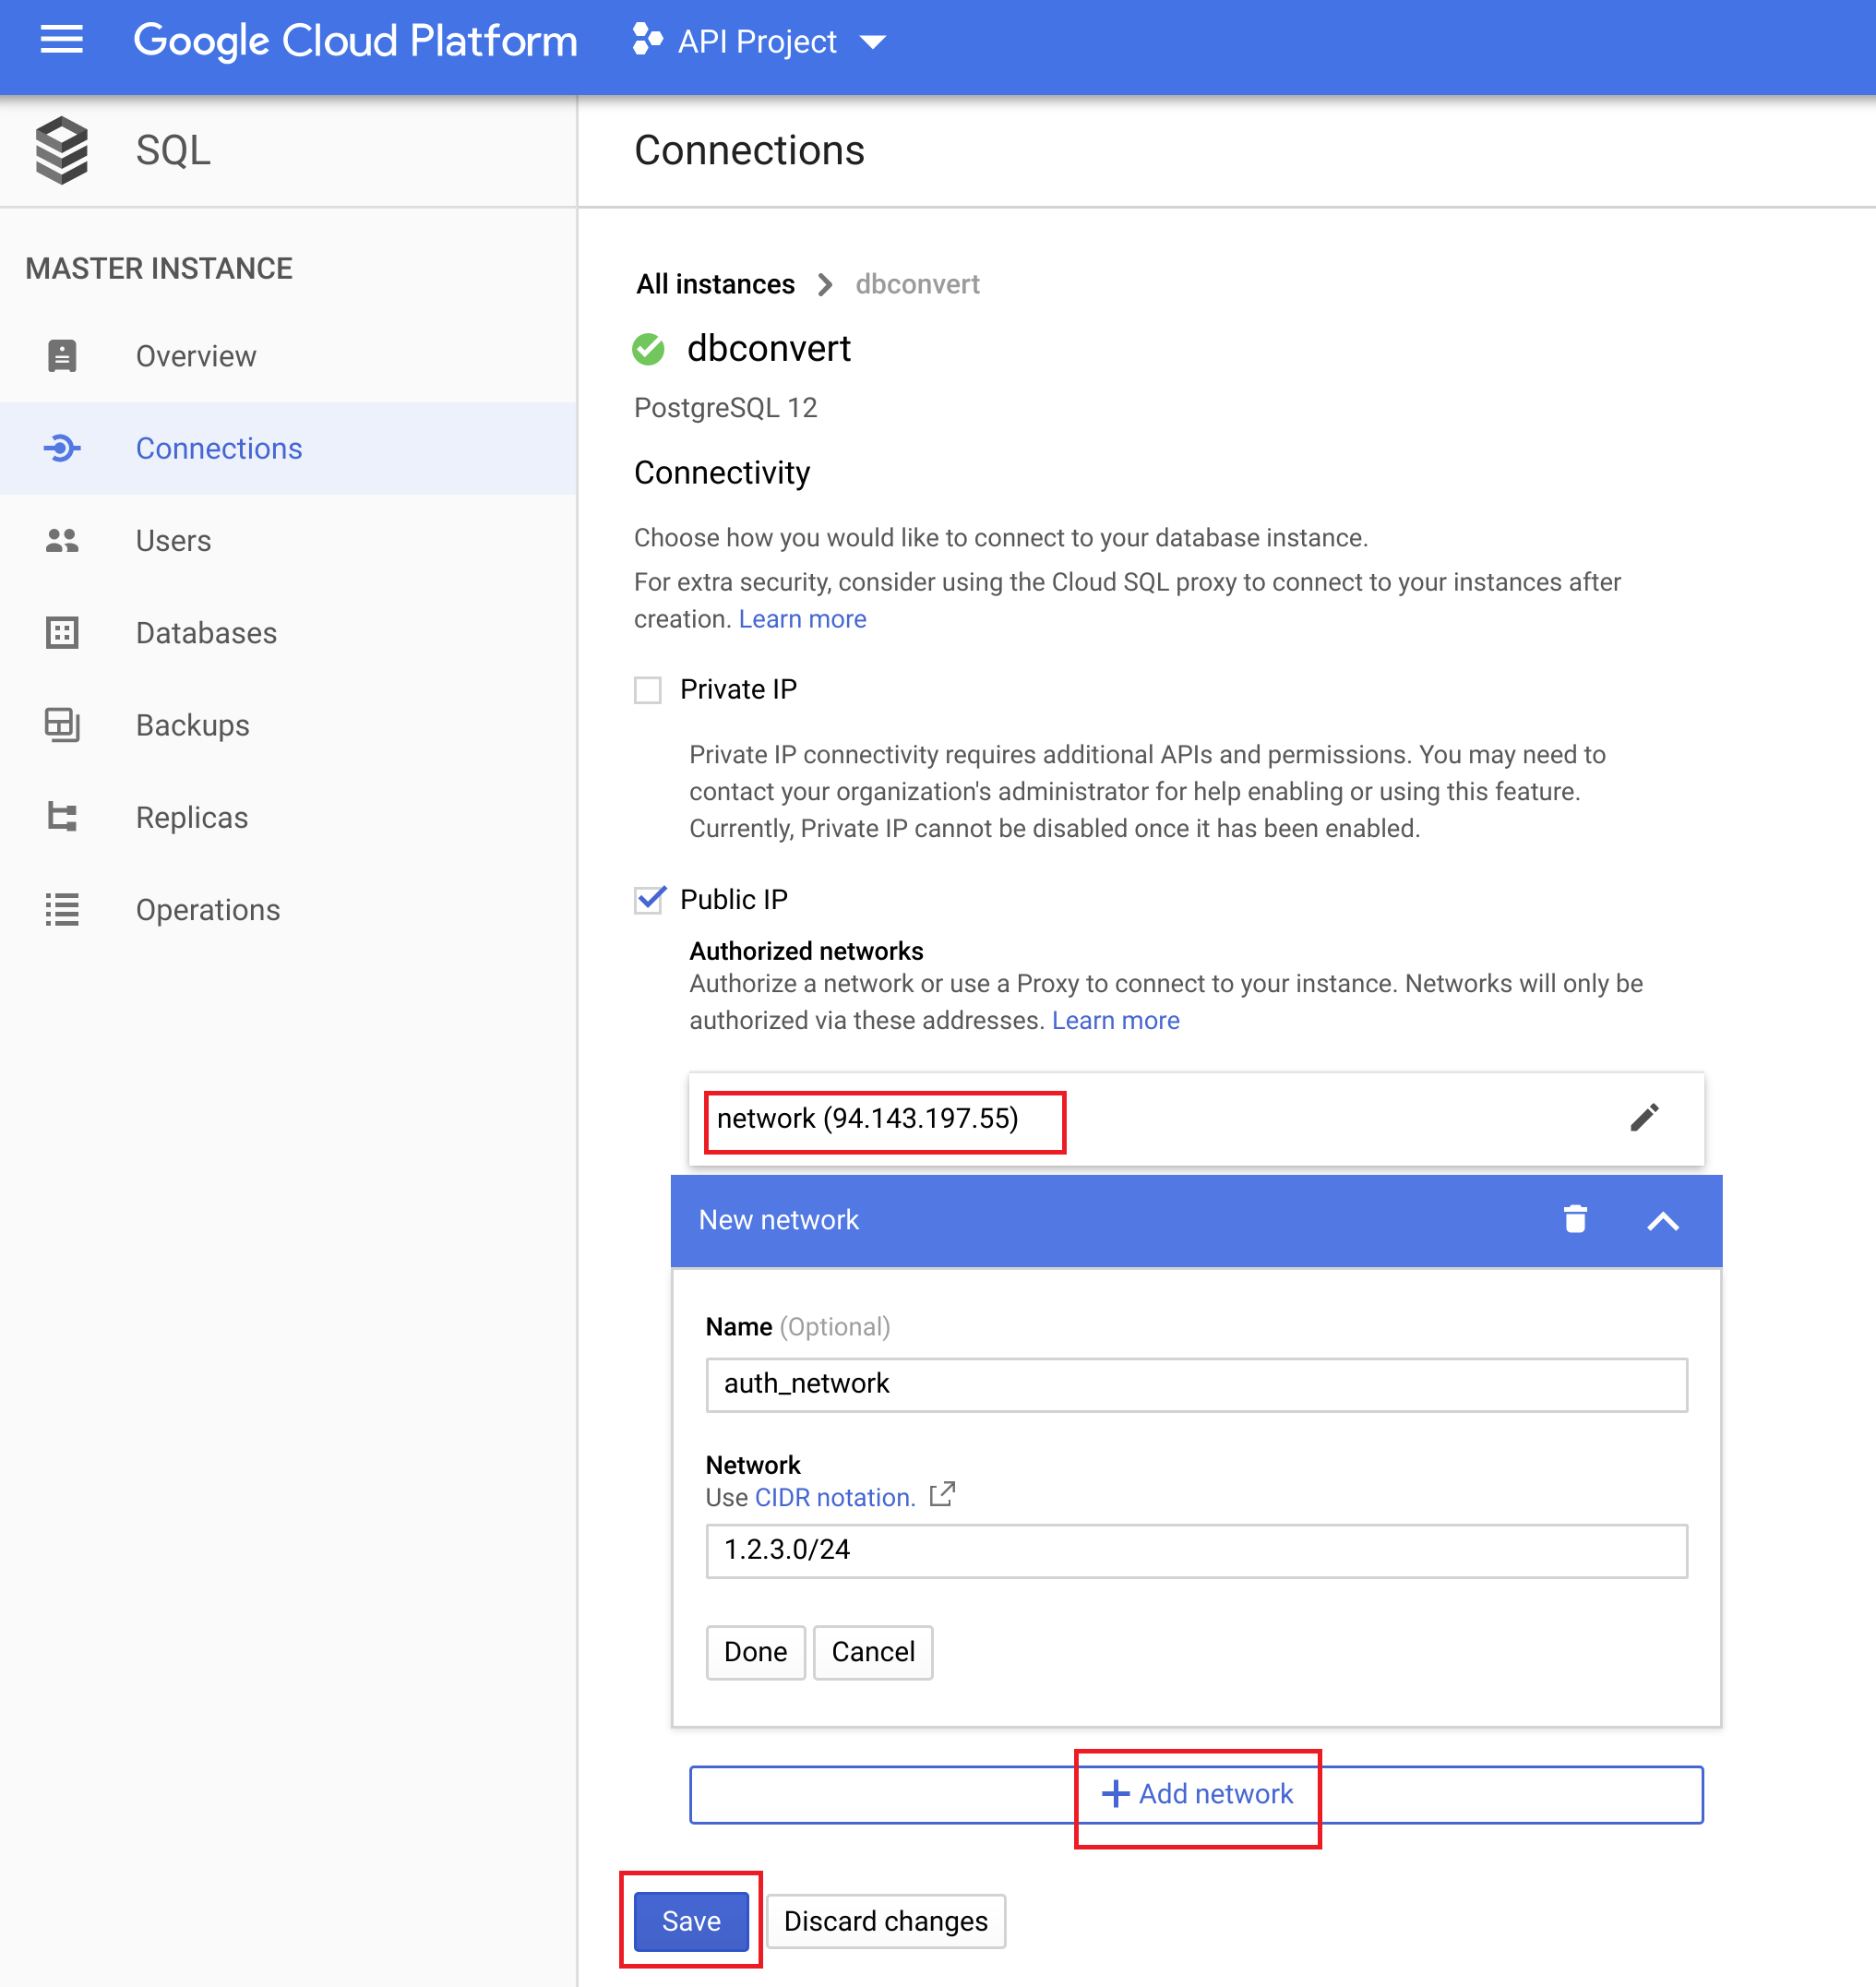Open Learn more link about Cloud SQL proxy
Image resolution: width=1876 pixels, height=1987 pixels.
pos(802,619)
